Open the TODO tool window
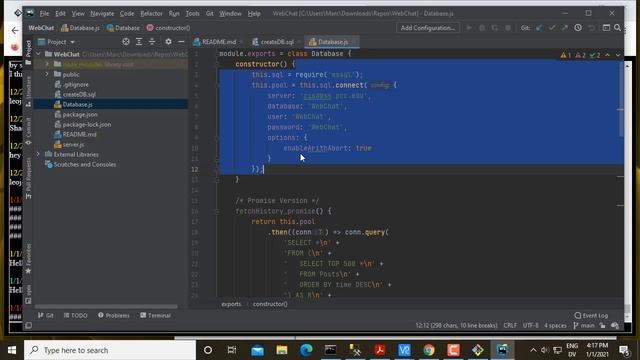640x360 pixels. coord(76,316)
